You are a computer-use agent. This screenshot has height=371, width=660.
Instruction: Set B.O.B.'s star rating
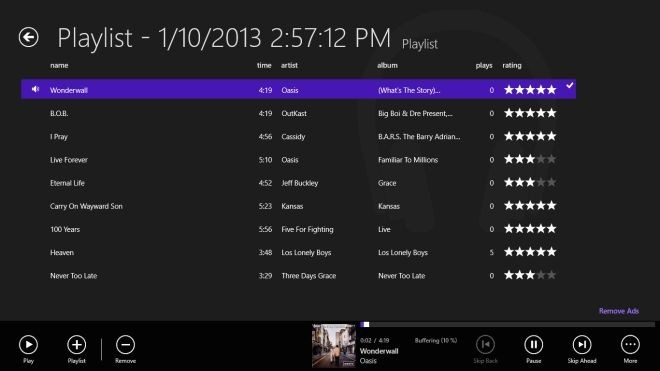[530, 112]
